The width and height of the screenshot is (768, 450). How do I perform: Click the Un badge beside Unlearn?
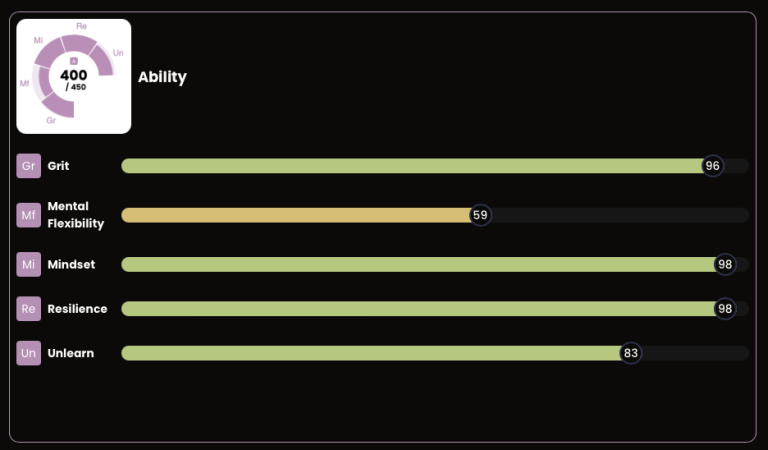[28, 353]
